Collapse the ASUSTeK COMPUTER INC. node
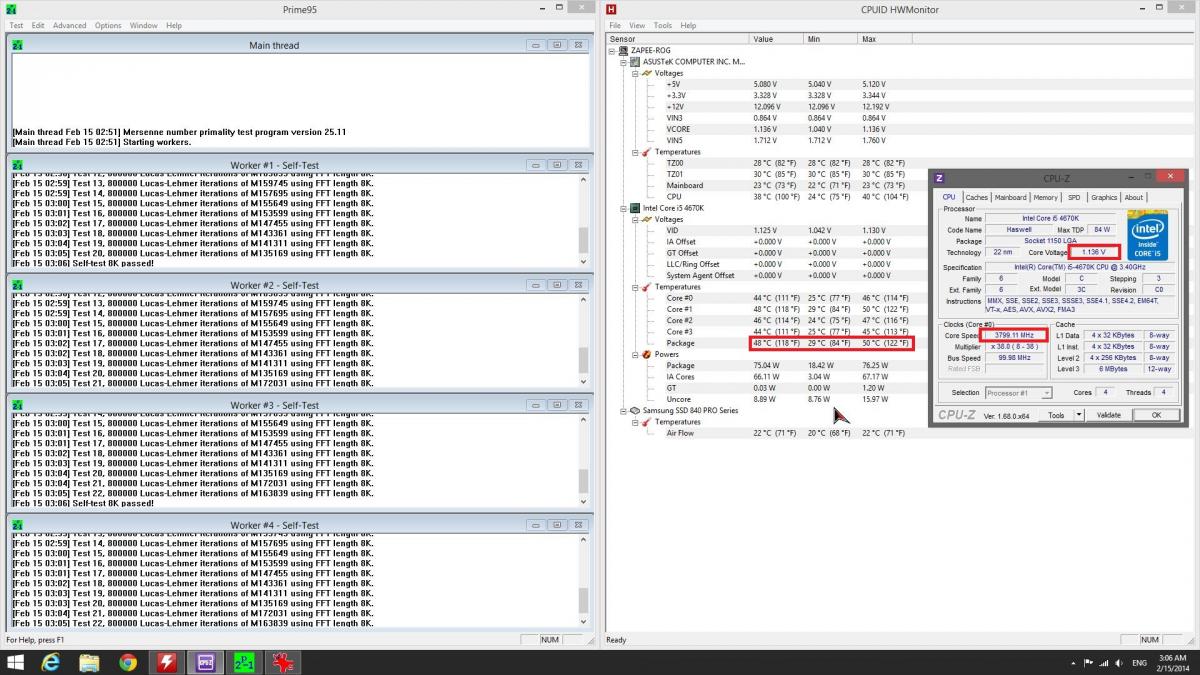The image size is (1200, 675). (623, 62)
